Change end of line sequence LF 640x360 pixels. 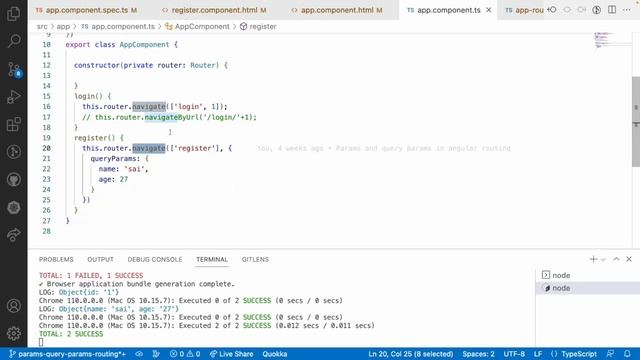pos(538,354)
